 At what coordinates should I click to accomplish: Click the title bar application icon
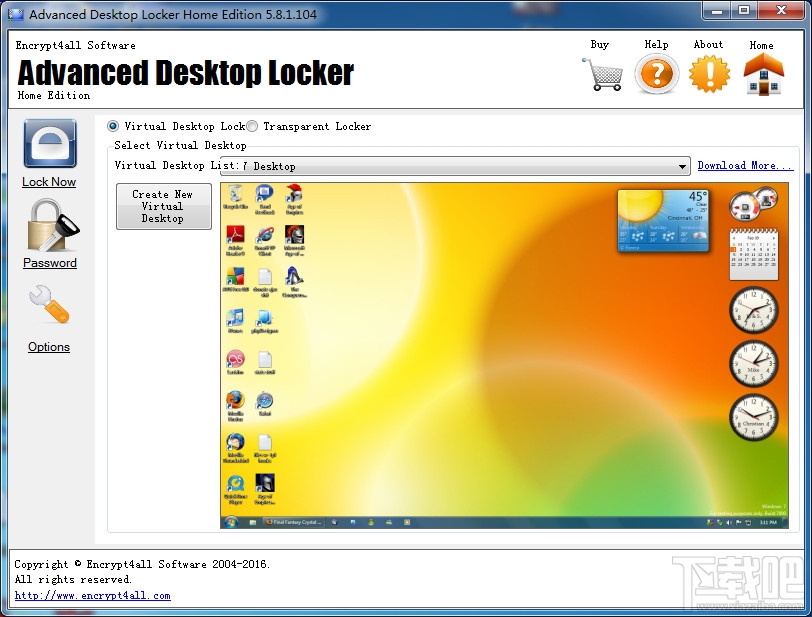click(16, 14)
